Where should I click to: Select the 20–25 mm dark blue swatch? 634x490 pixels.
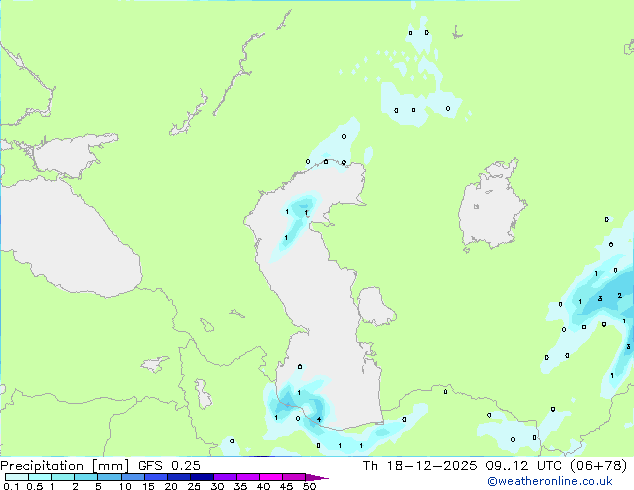pyautogui.click(x=179, y=477)
